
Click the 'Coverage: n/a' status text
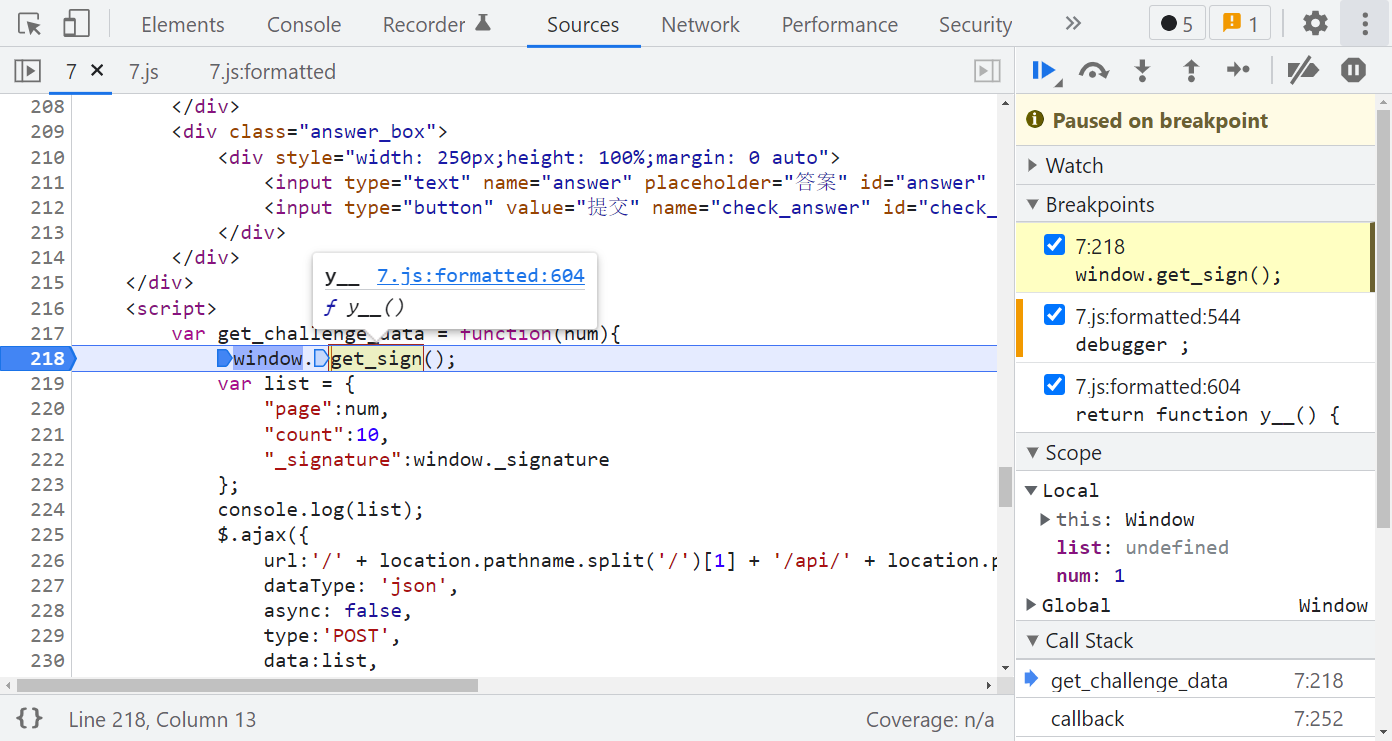pyautogui.click(x=930, y=719)
